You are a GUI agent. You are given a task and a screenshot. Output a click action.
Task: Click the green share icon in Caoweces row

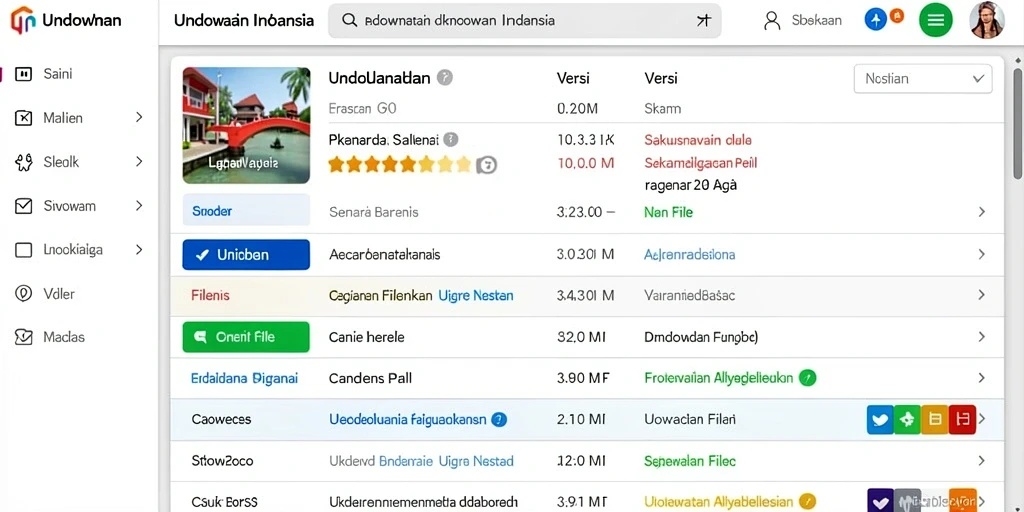coord(907,420)
